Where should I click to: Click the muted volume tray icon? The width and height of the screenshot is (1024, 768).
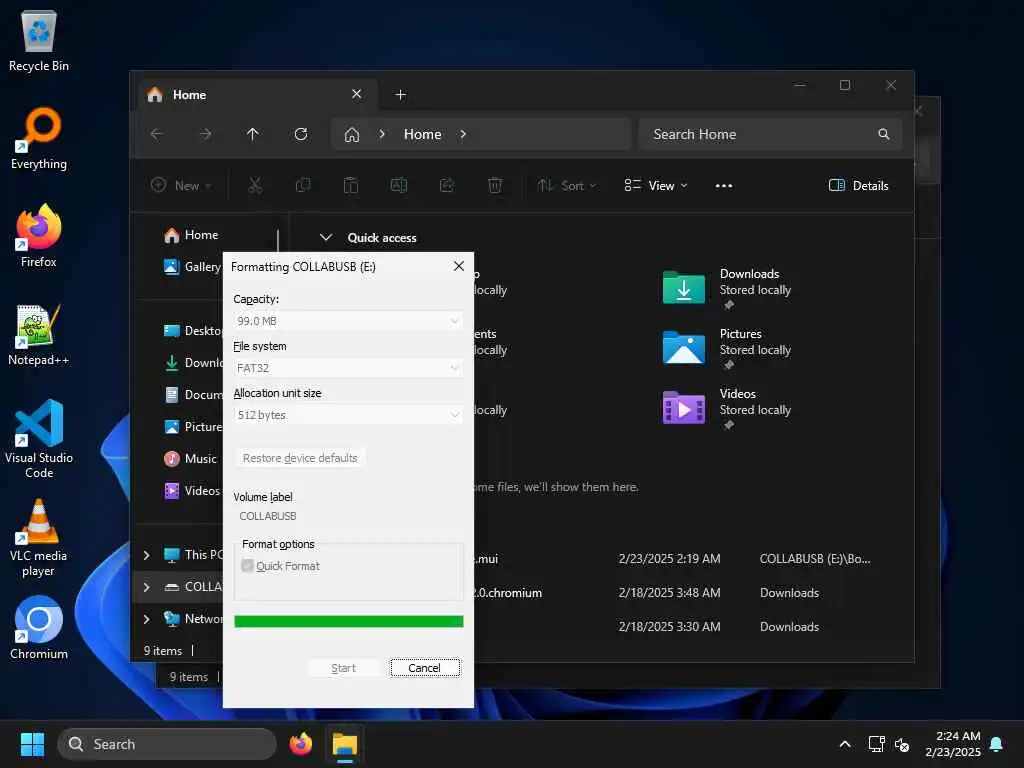(x=902, y=744)
